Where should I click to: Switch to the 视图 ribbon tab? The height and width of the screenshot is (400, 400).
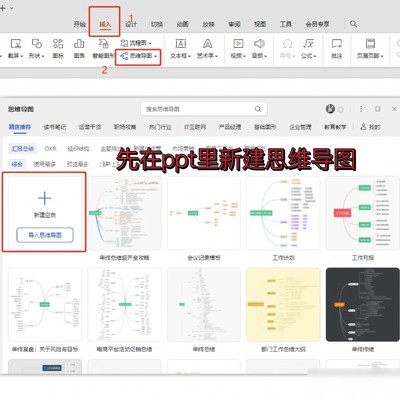(x=260, y=24)
